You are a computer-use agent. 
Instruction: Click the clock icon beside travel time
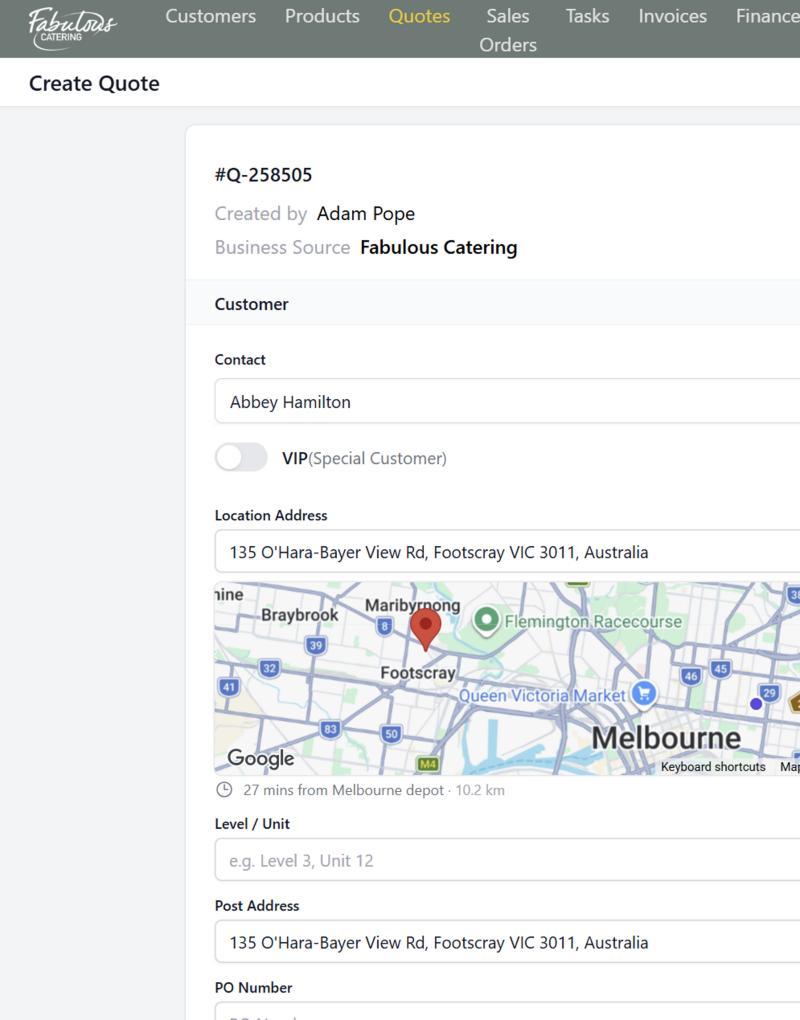[224, 790]
